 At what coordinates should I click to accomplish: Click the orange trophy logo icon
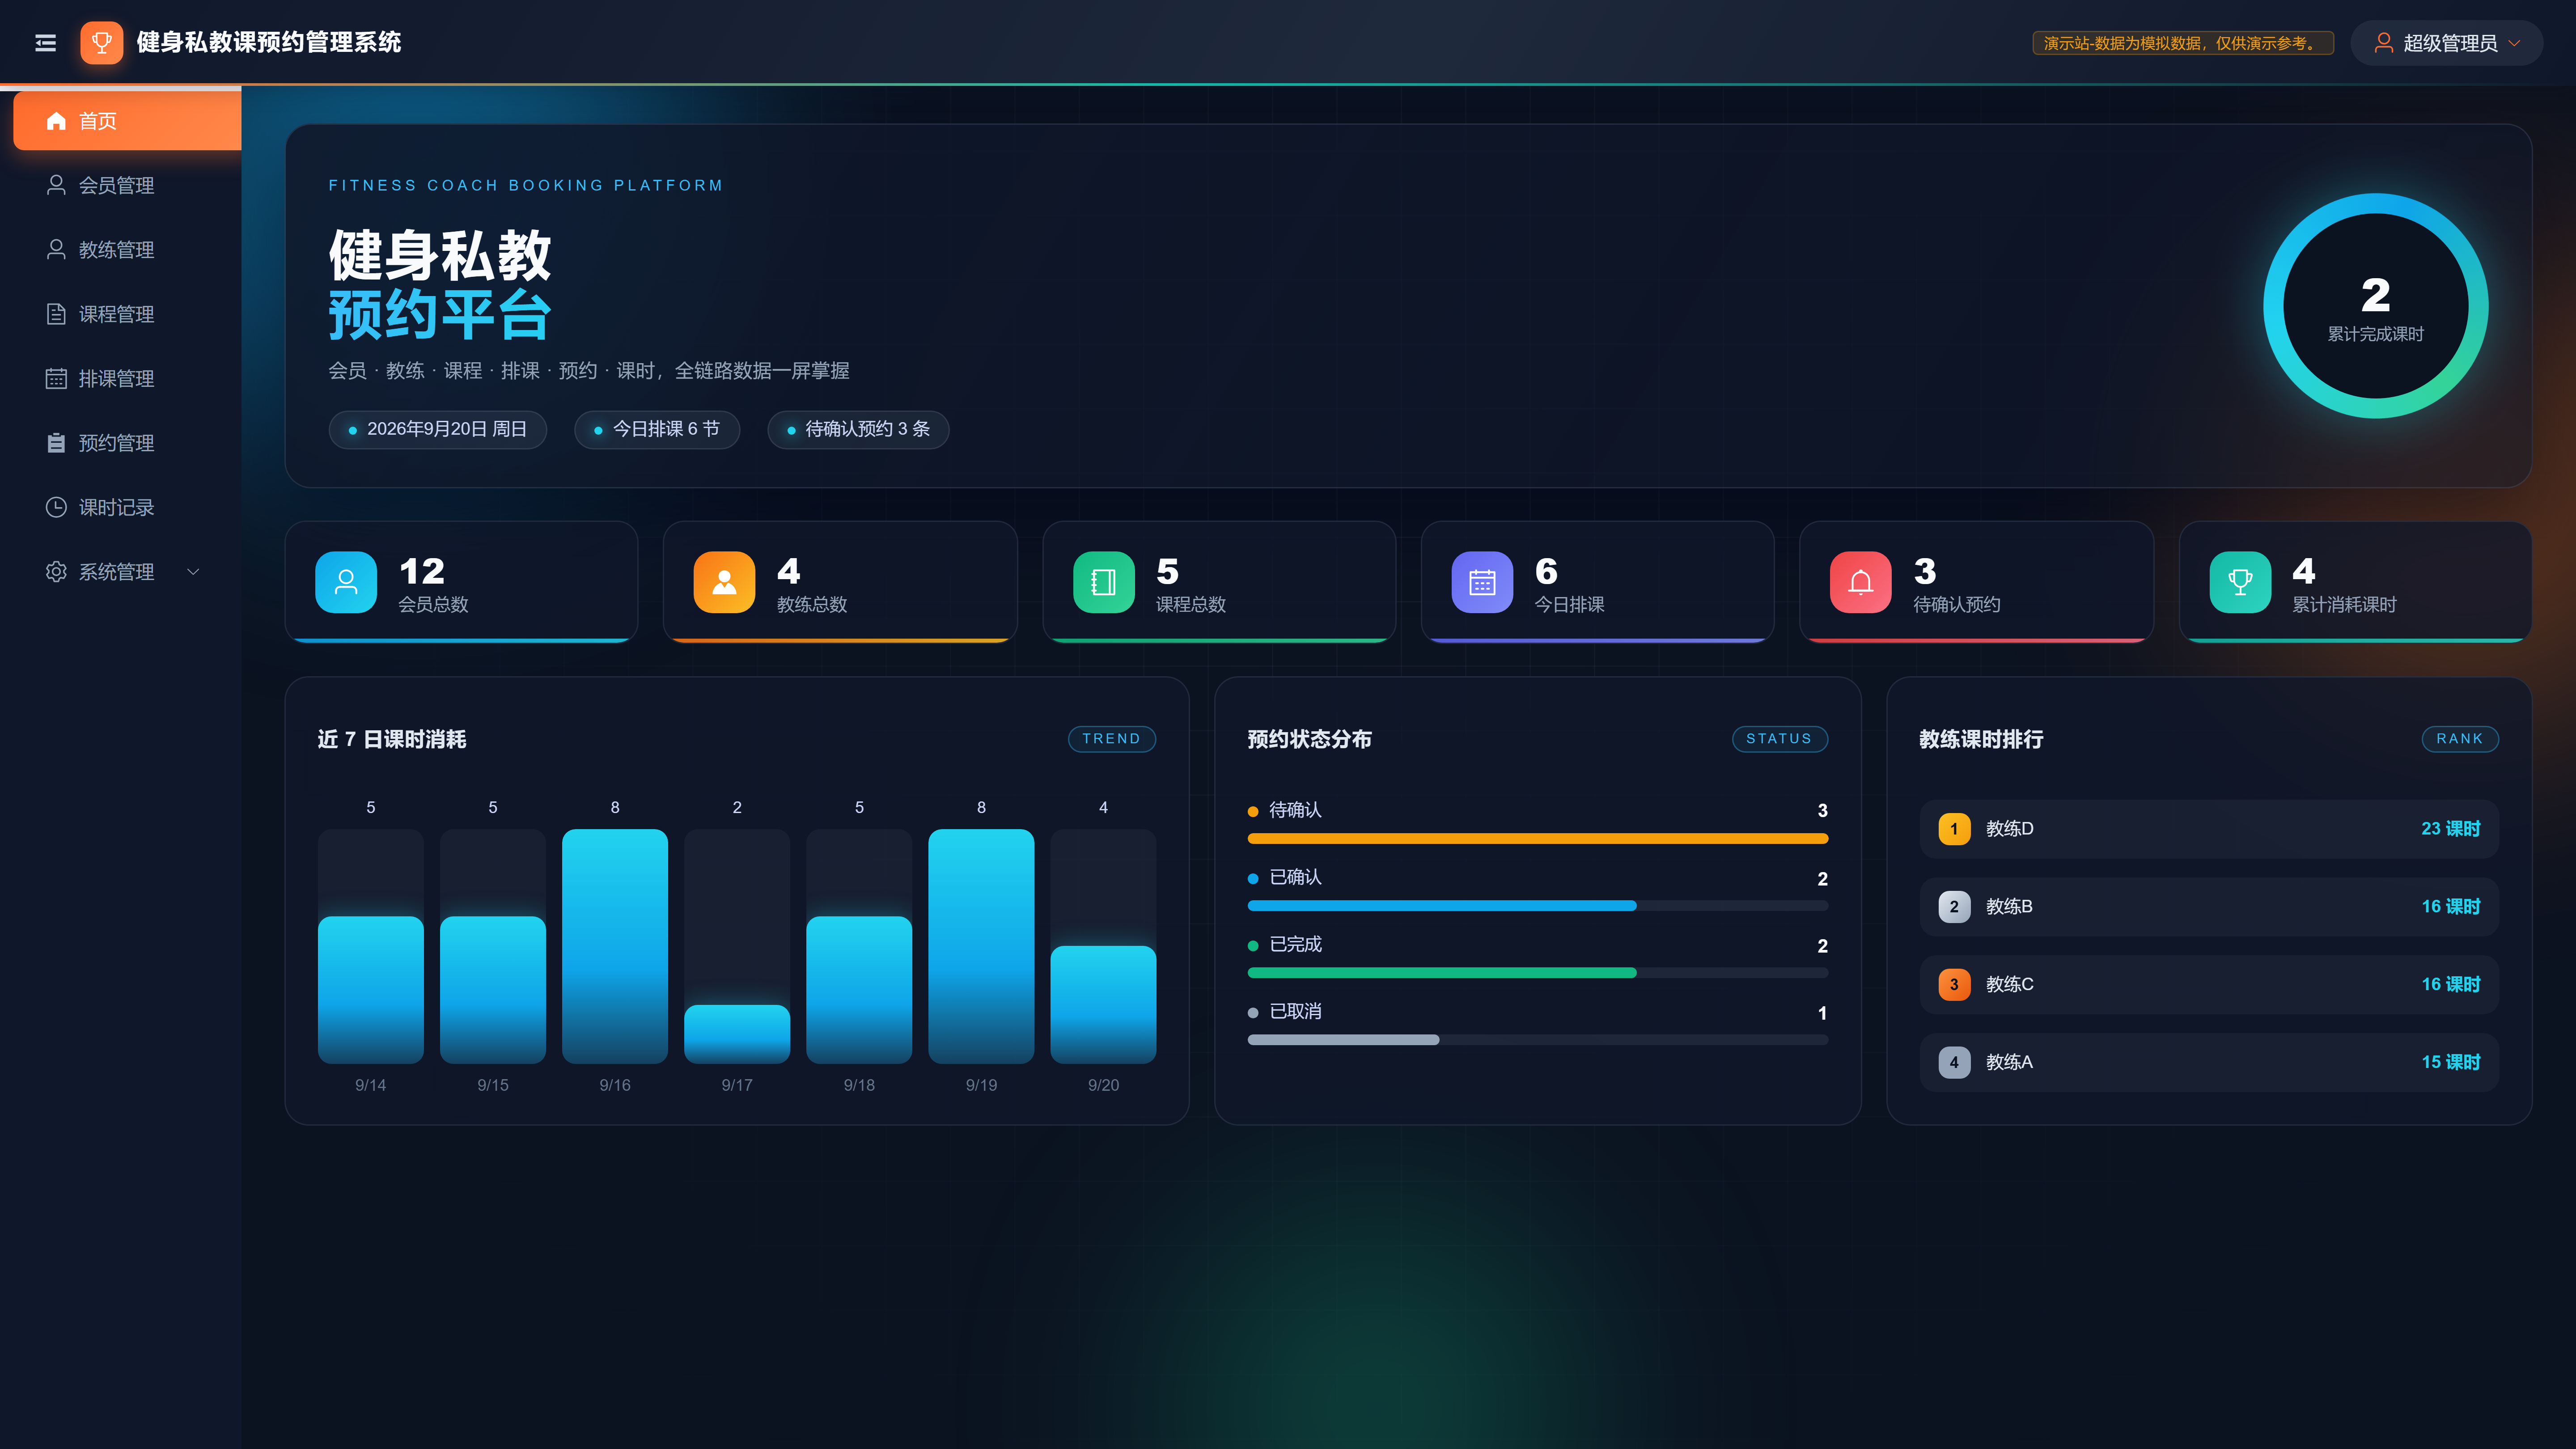point(101,43)
